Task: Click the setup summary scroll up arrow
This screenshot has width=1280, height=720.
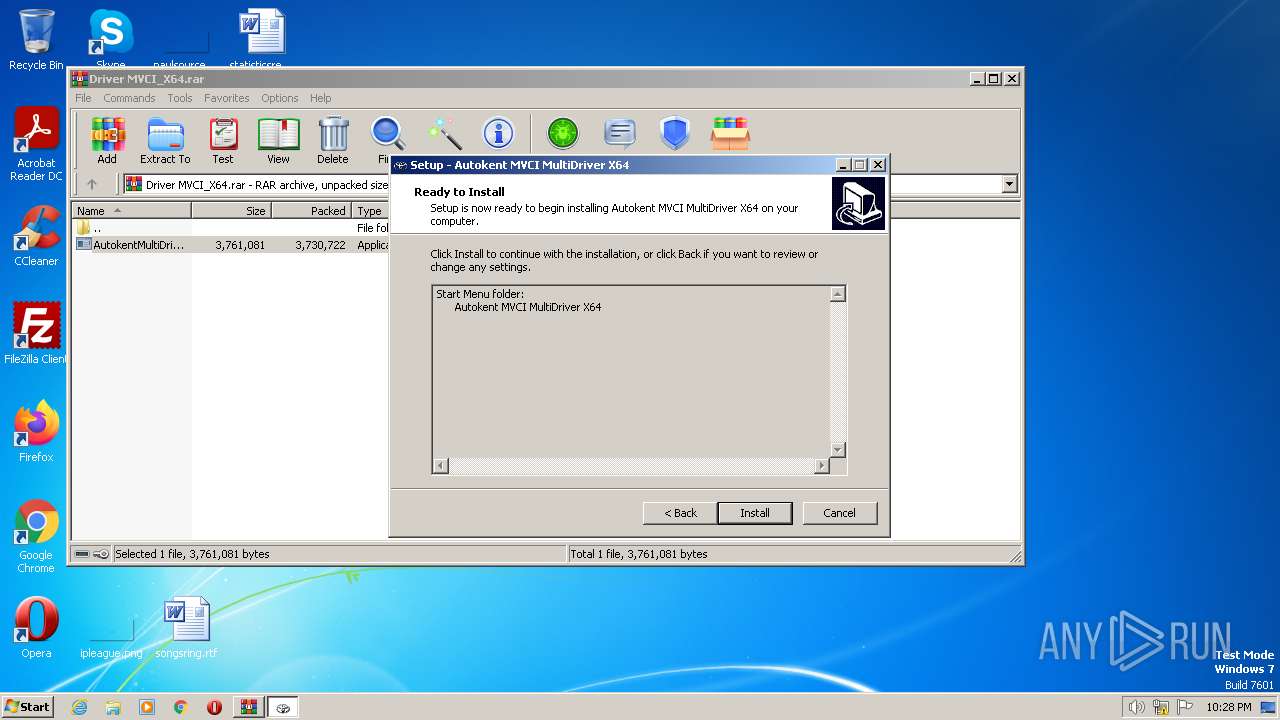Action: (x=838, y=294)
